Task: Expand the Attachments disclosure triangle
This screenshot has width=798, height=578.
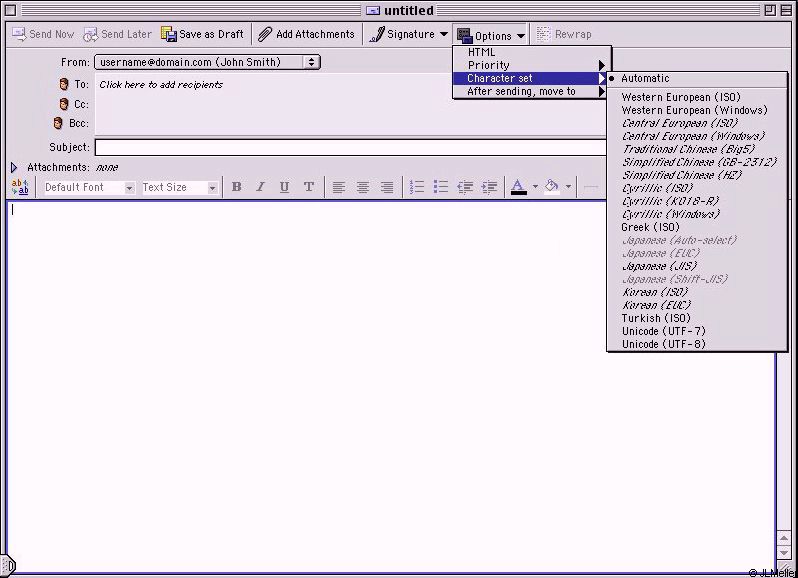Action: click(x=14, y=167)
